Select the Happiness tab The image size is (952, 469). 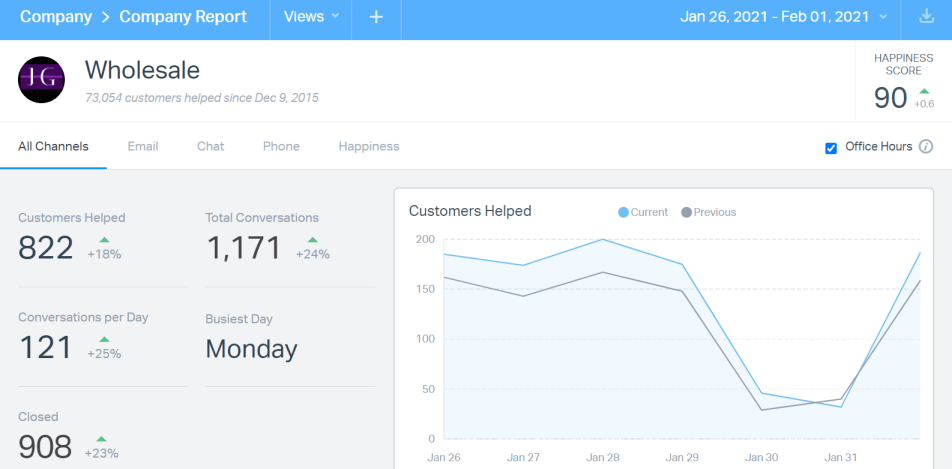tap(368, 146)
